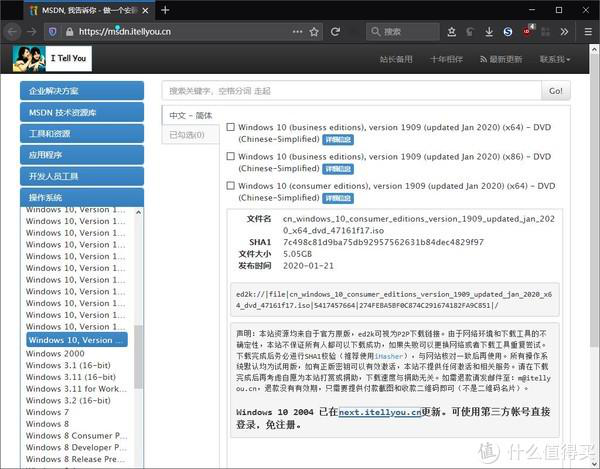600x469 pixels.
Task: Expand the 工具和资源 category panel
Action: pos(82,134)
